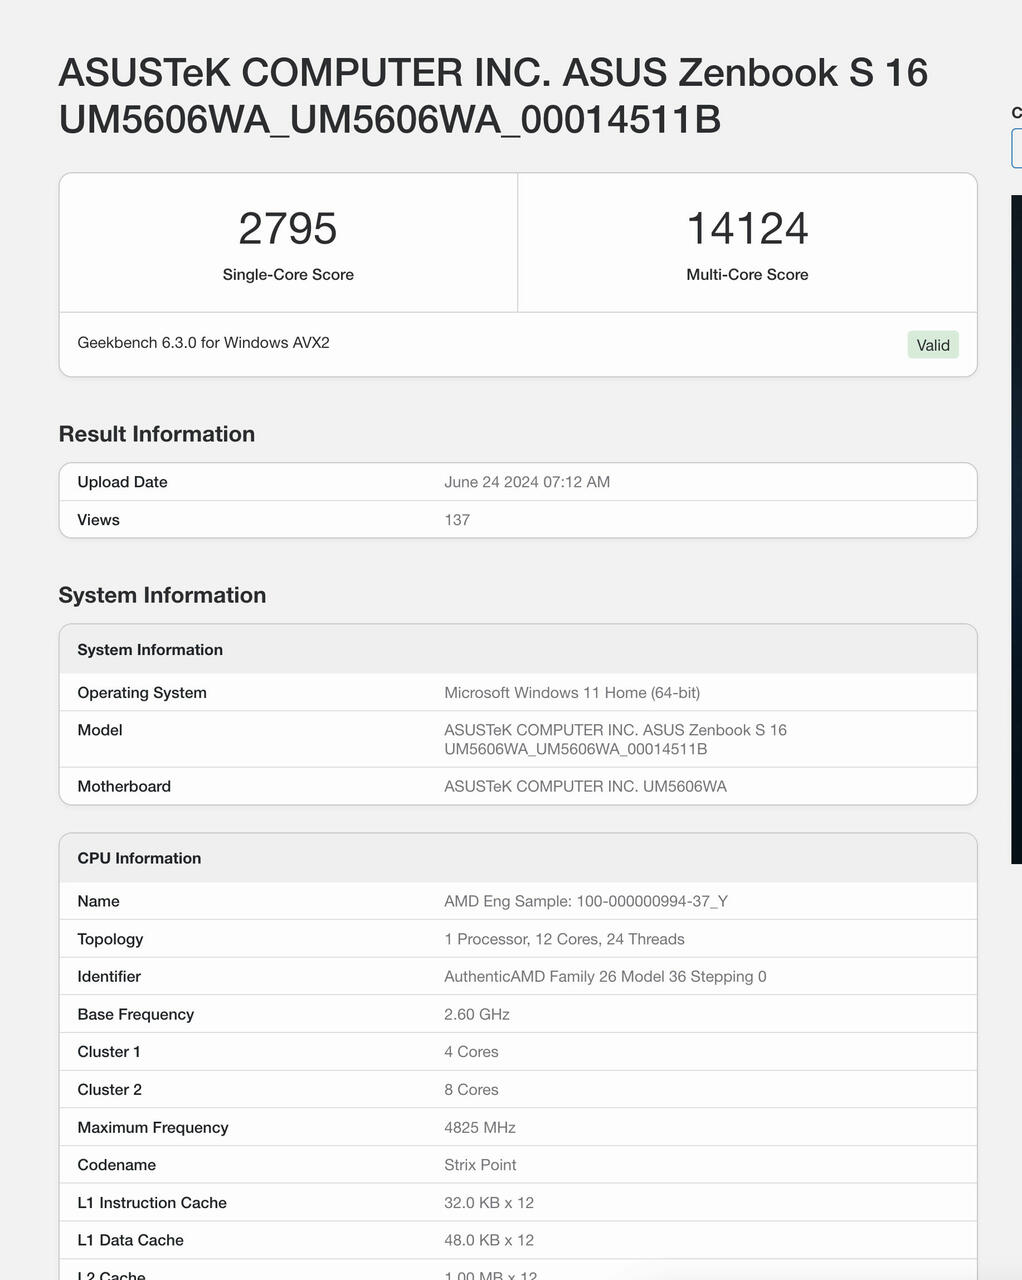Click the "Motherboard" row label
This screenshot has height=1280, width=1022.
pos(124,787)
